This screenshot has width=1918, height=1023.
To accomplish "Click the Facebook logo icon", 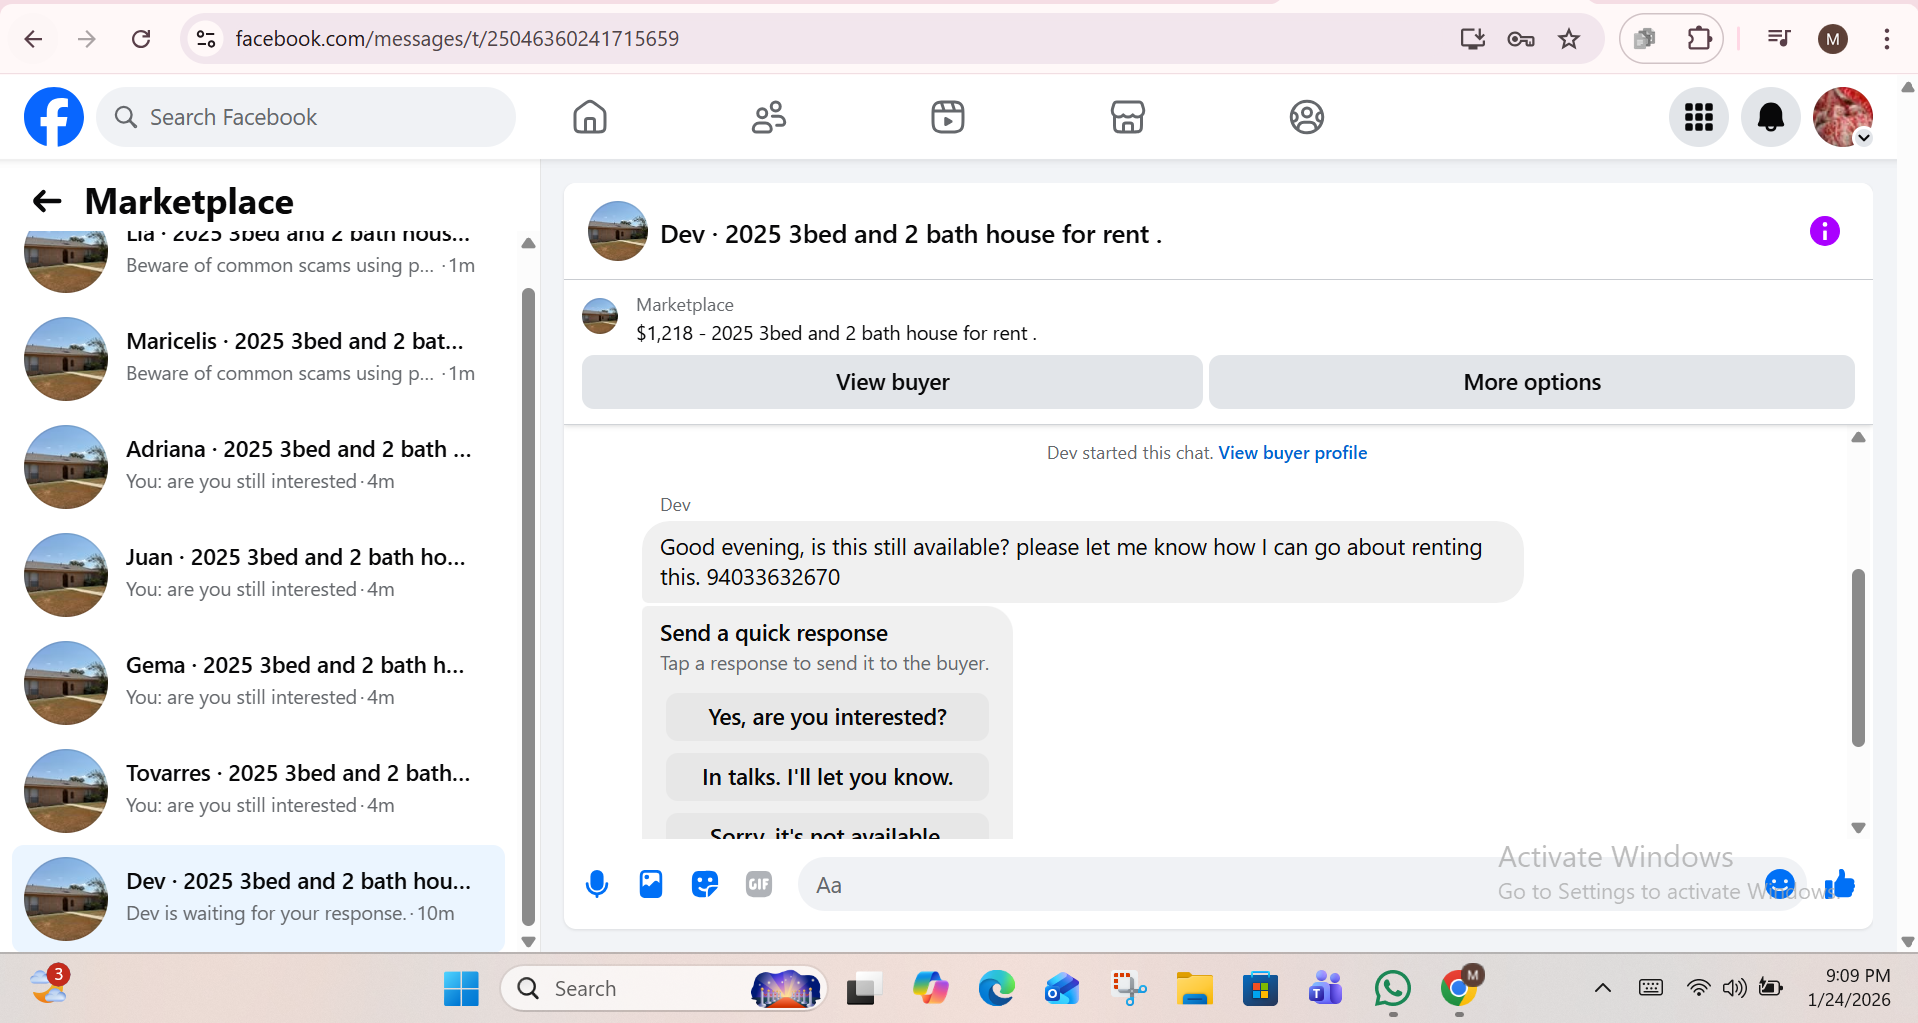I will [x=54, y=117].
